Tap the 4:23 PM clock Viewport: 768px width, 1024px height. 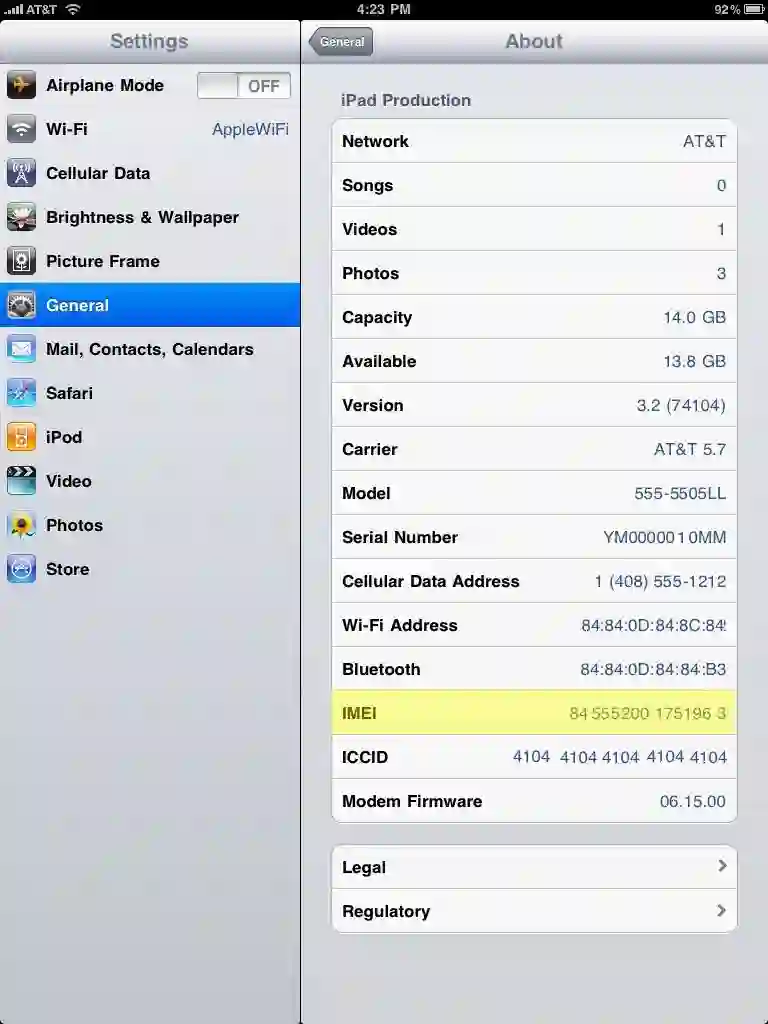(x=384, y=9)
